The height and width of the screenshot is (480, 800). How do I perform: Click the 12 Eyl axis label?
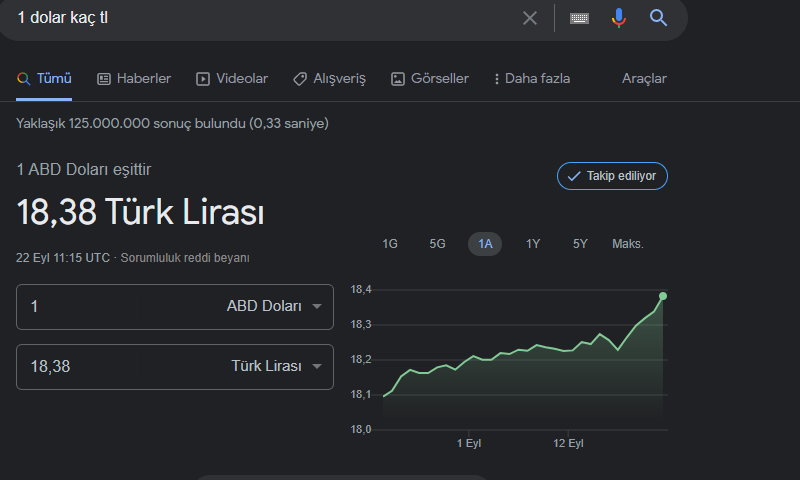tap(568, 443)
